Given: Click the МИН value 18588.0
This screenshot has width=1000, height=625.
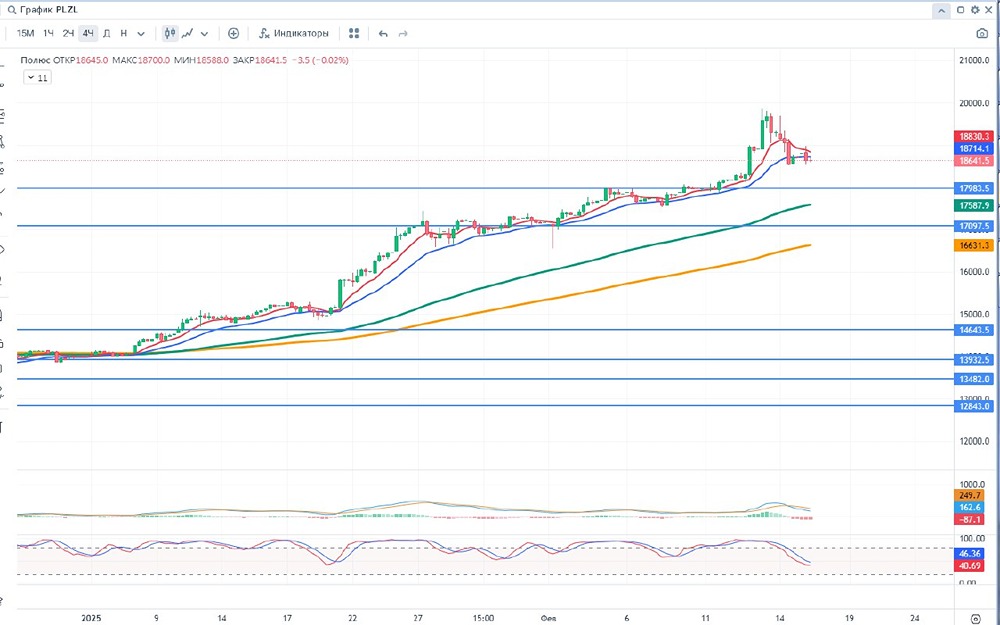Looking at the screenshot, I should (x=212, y=60).
